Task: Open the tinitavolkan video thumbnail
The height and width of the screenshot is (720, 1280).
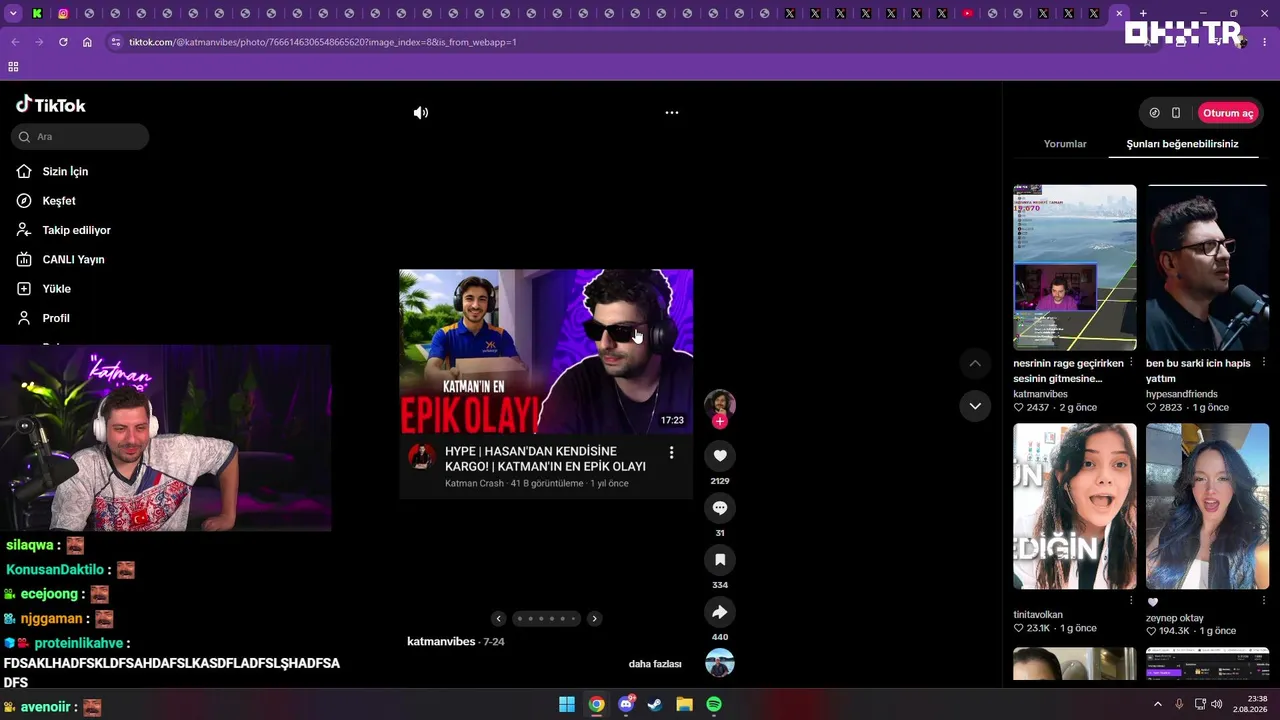Action: pos(1075,506)
